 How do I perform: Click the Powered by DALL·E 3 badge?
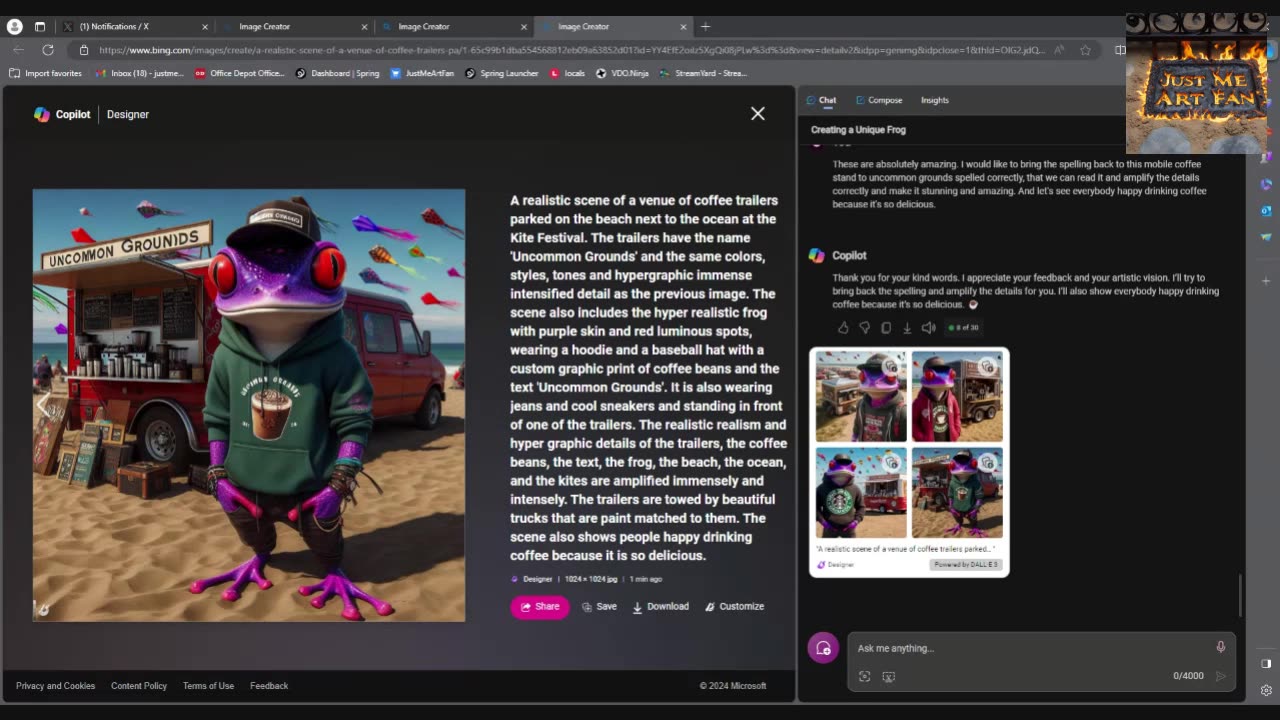pos(966,565)
